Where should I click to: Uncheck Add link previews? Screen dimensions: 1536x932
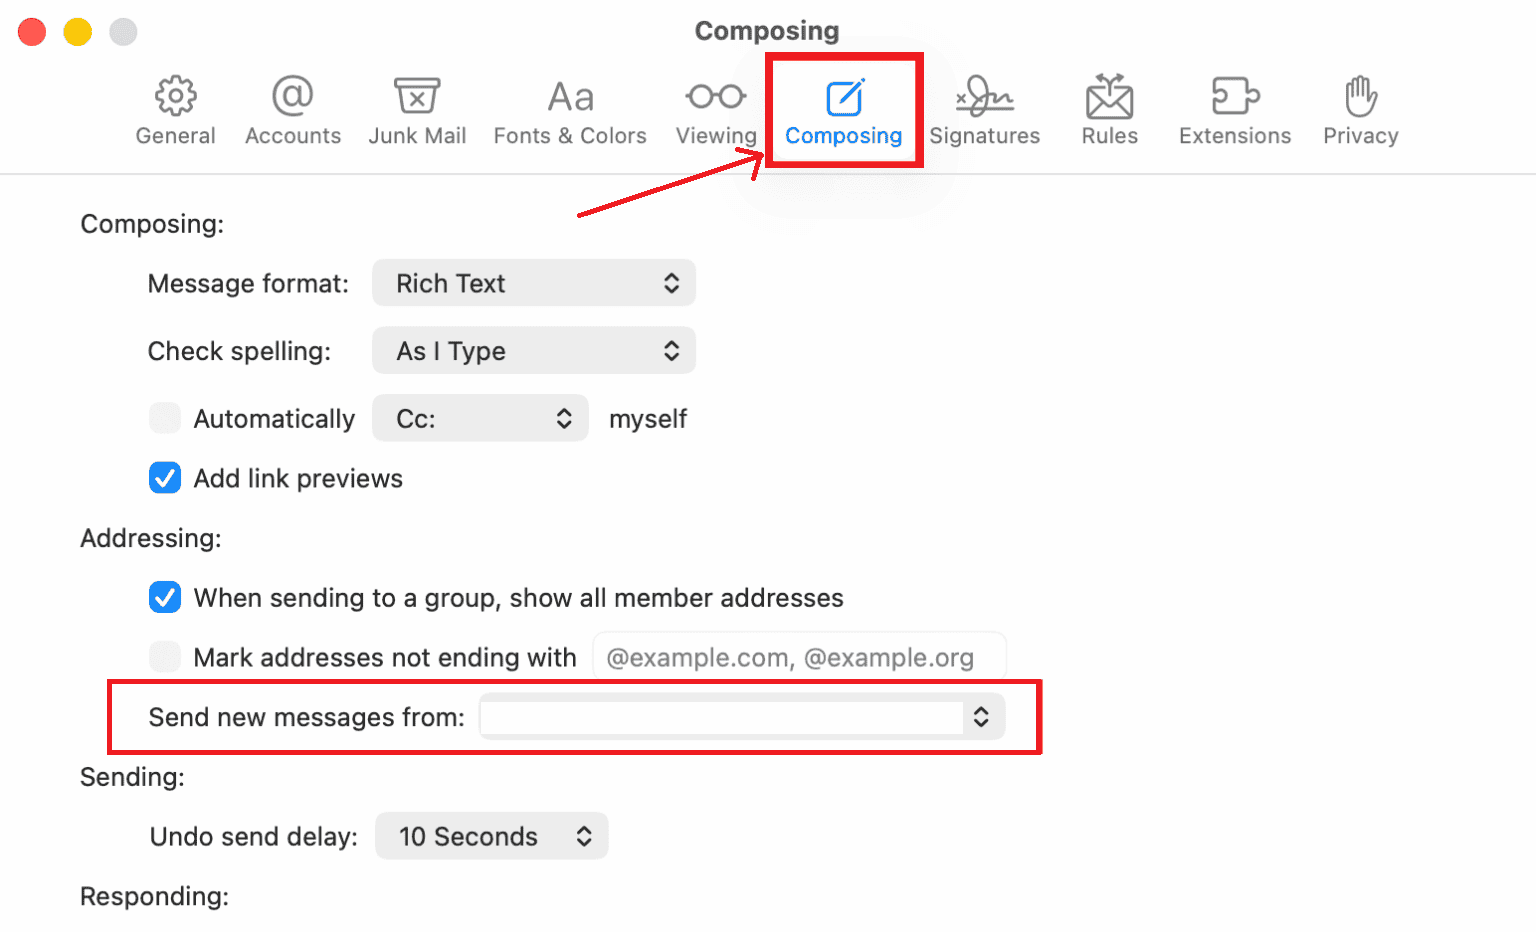pos(165,478)
